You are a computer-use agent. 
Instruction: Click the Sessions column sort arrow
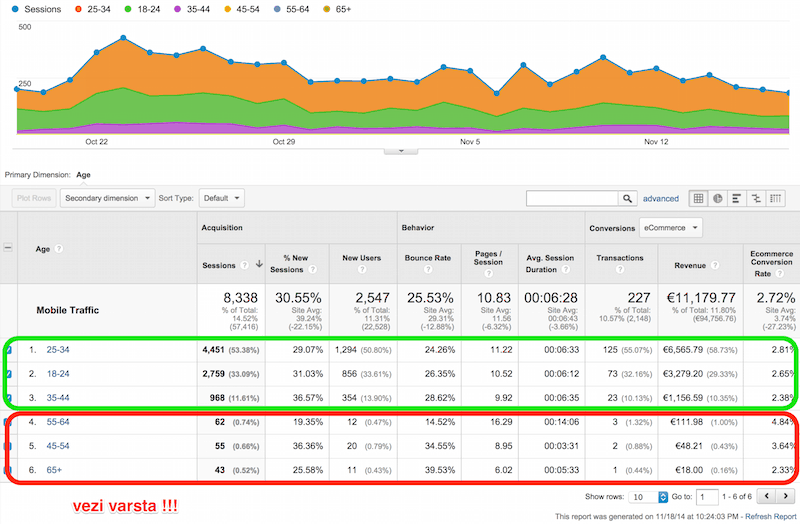(x=259, y=264)
